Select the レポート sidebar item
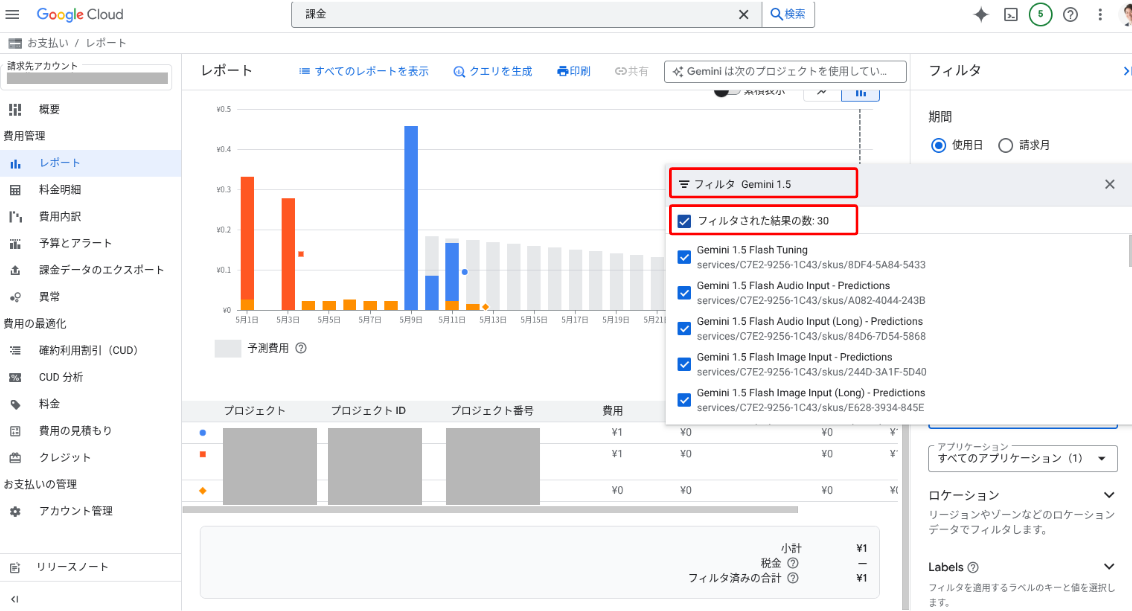This screenshot has height=611, width=1132. [x=90, y=163]
